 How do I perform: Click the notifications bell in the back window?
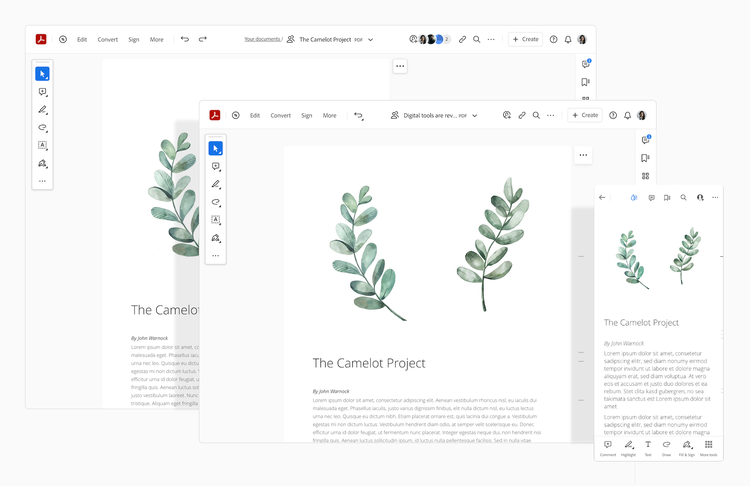click(568, 39)
